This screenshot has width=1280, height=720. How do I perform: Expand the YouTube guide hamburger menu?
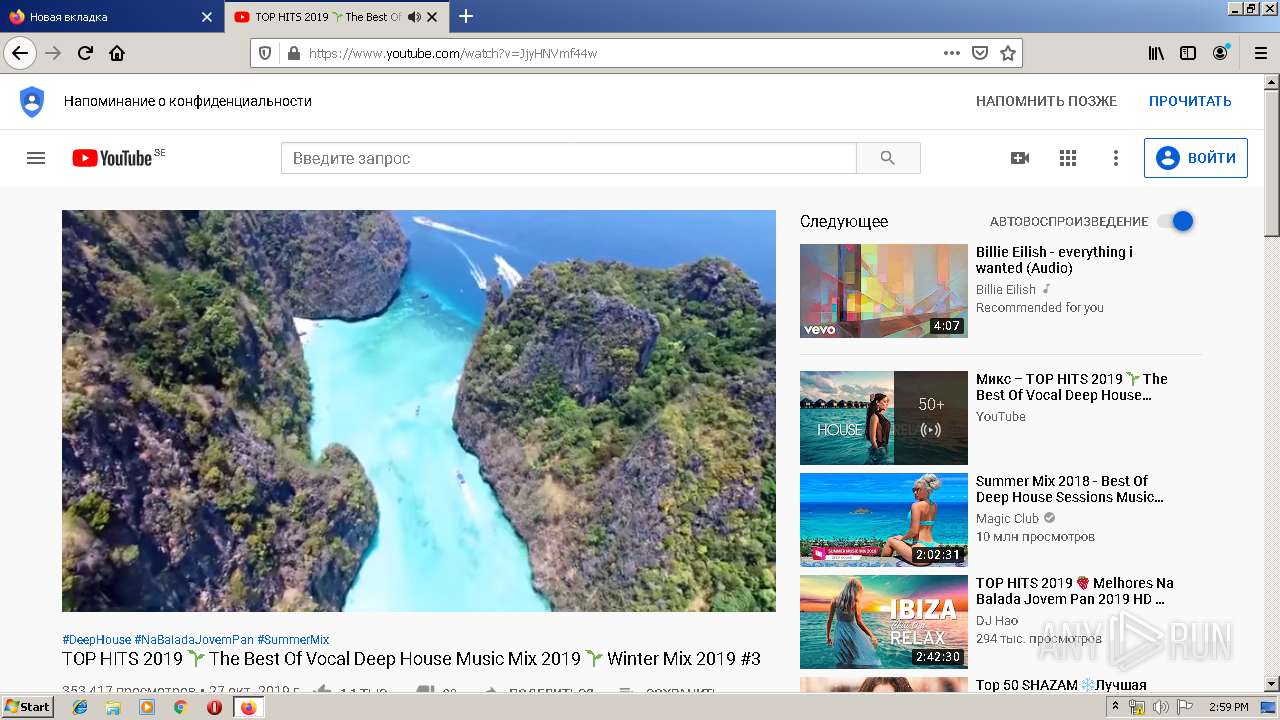click(x=36, y=158)
